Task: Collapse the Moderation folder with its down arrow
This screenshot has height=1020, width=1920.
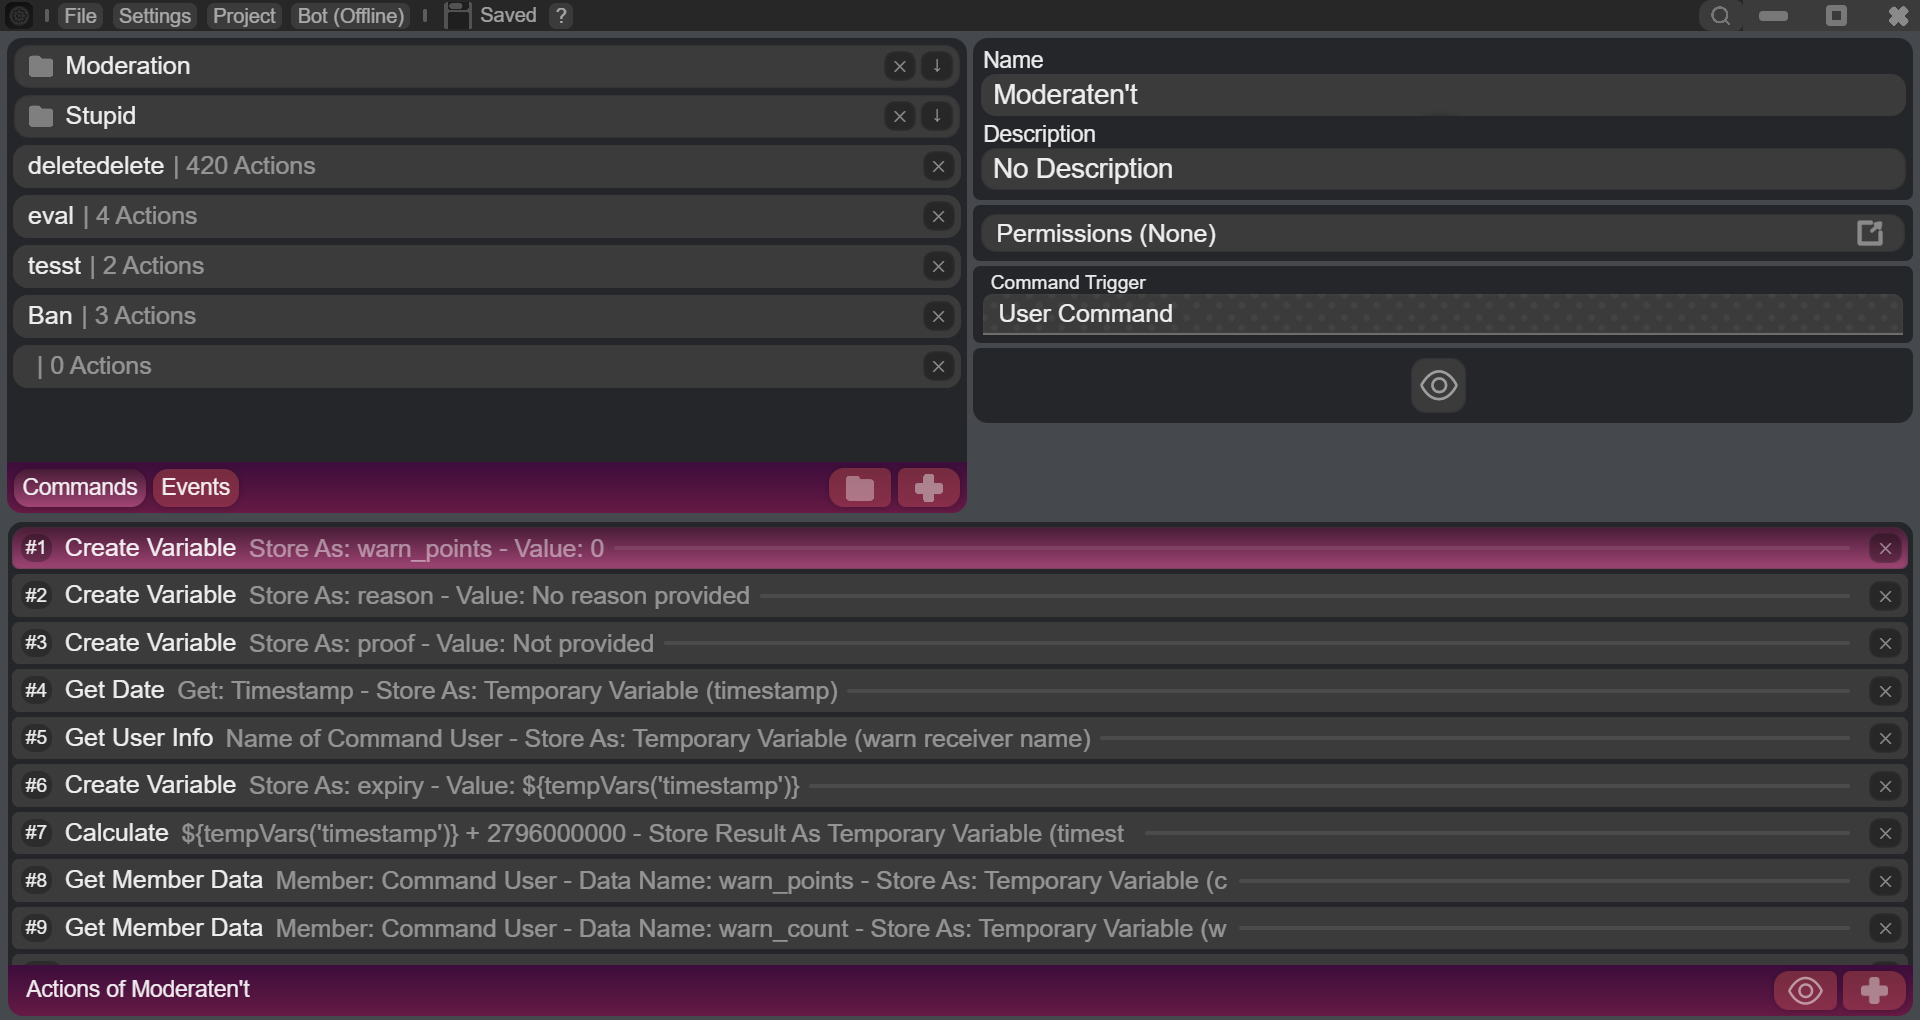Action: (x=936, y=66)
